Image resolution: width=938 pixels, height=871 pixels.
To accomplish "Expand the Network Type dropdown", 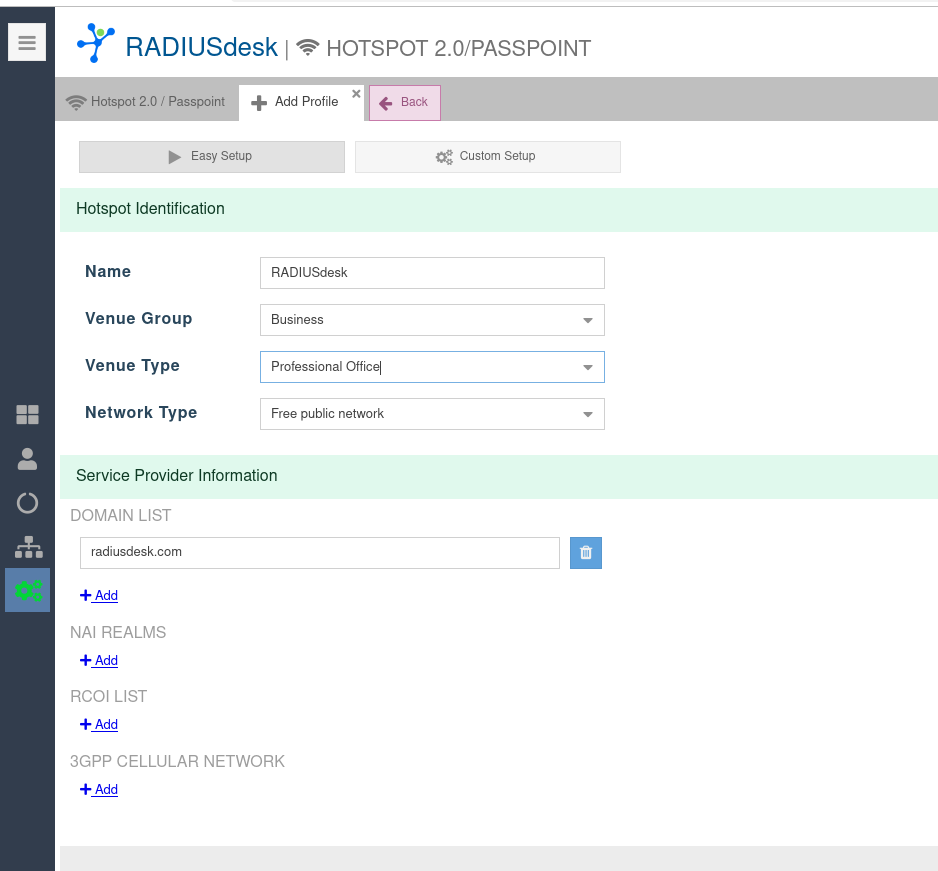I will [x=587, y=414].
